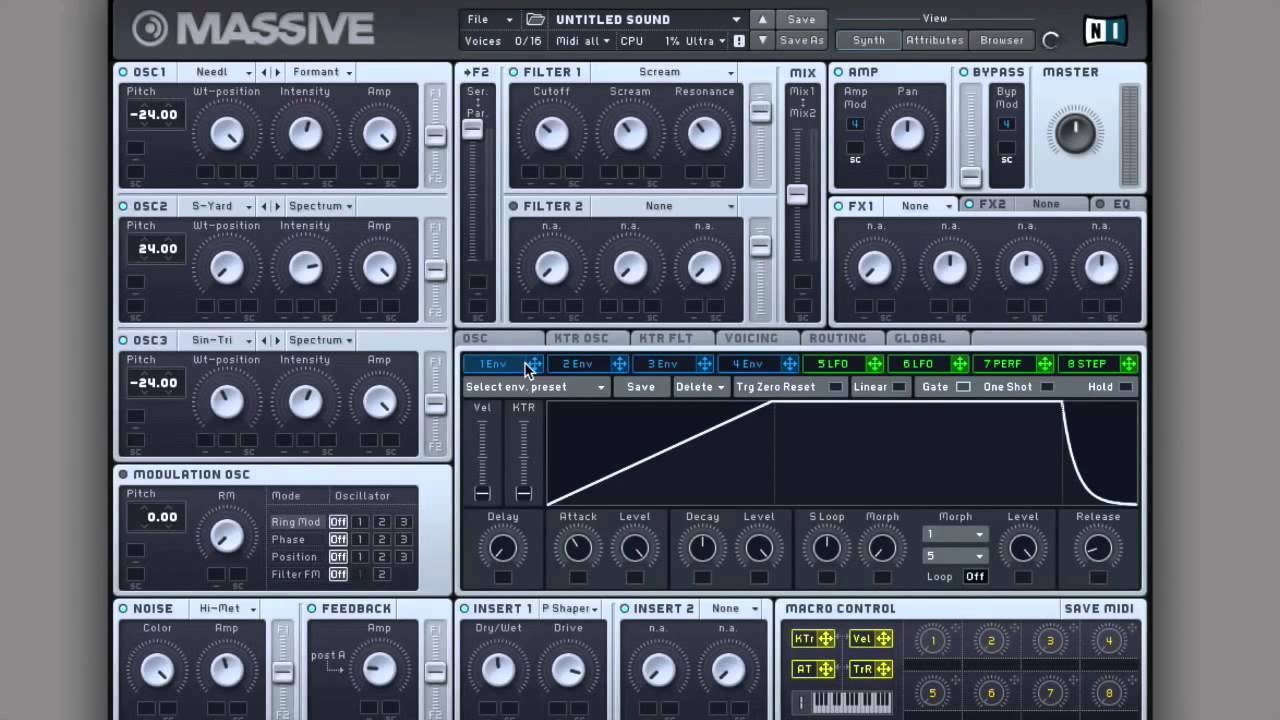Screen dimensions: 1280x720
Task: Open the File menu dropdown
Action: [x=490, y=19]
